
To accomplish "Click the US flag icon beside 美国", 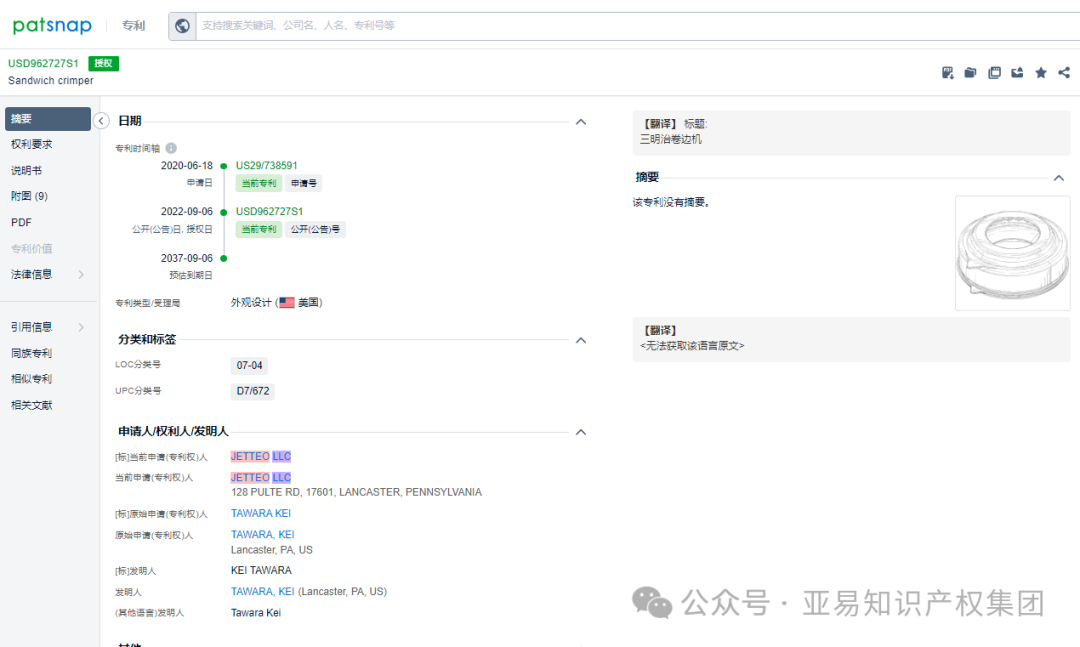I will click(x=287, y=302).
